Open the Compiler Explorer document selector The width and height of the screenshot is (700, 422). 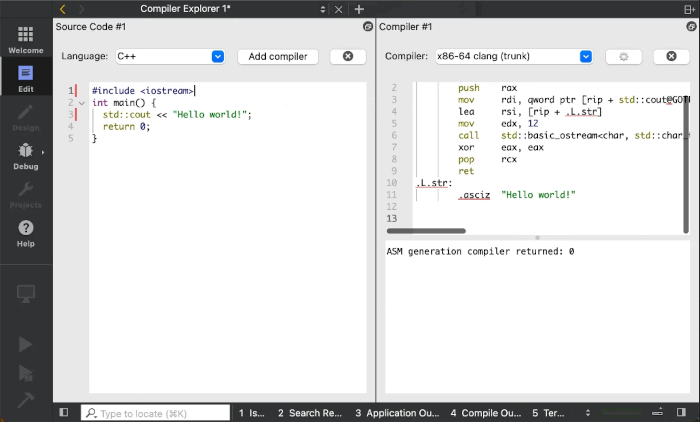click(x=232, y=9)
